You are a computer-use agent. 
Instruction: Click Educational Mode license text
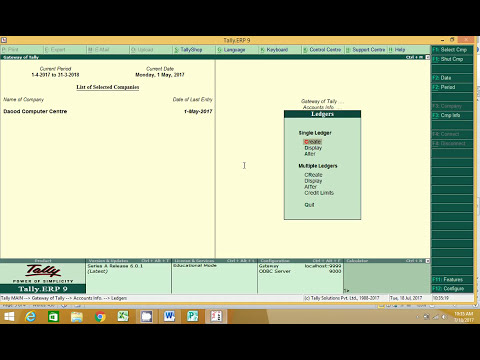coord(195,266)
